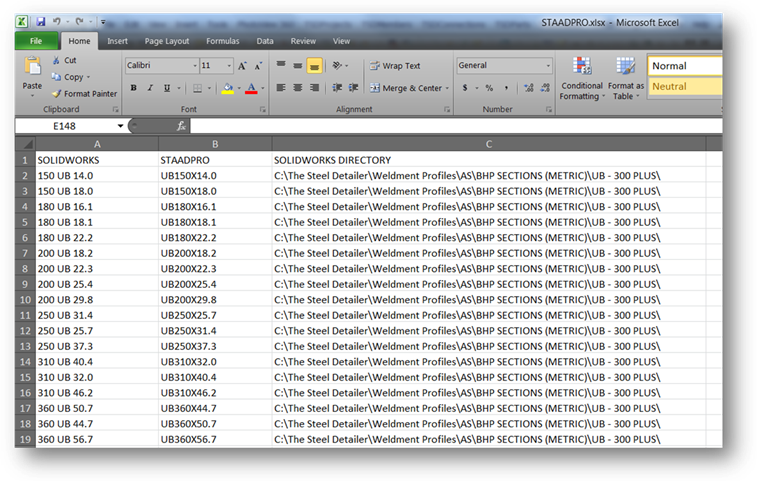Undo the last action in quick access toolbar
This screenshot has height=481, width=757.
click(56, 22)
